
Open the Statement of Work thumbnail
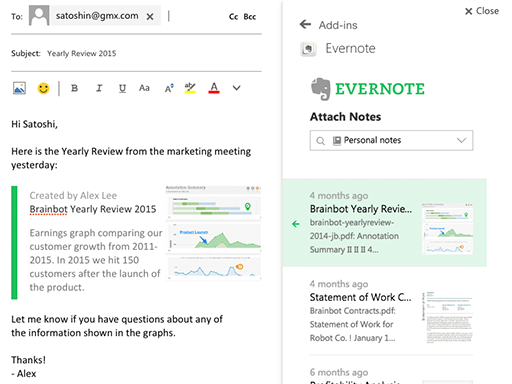tap(447, 317)
